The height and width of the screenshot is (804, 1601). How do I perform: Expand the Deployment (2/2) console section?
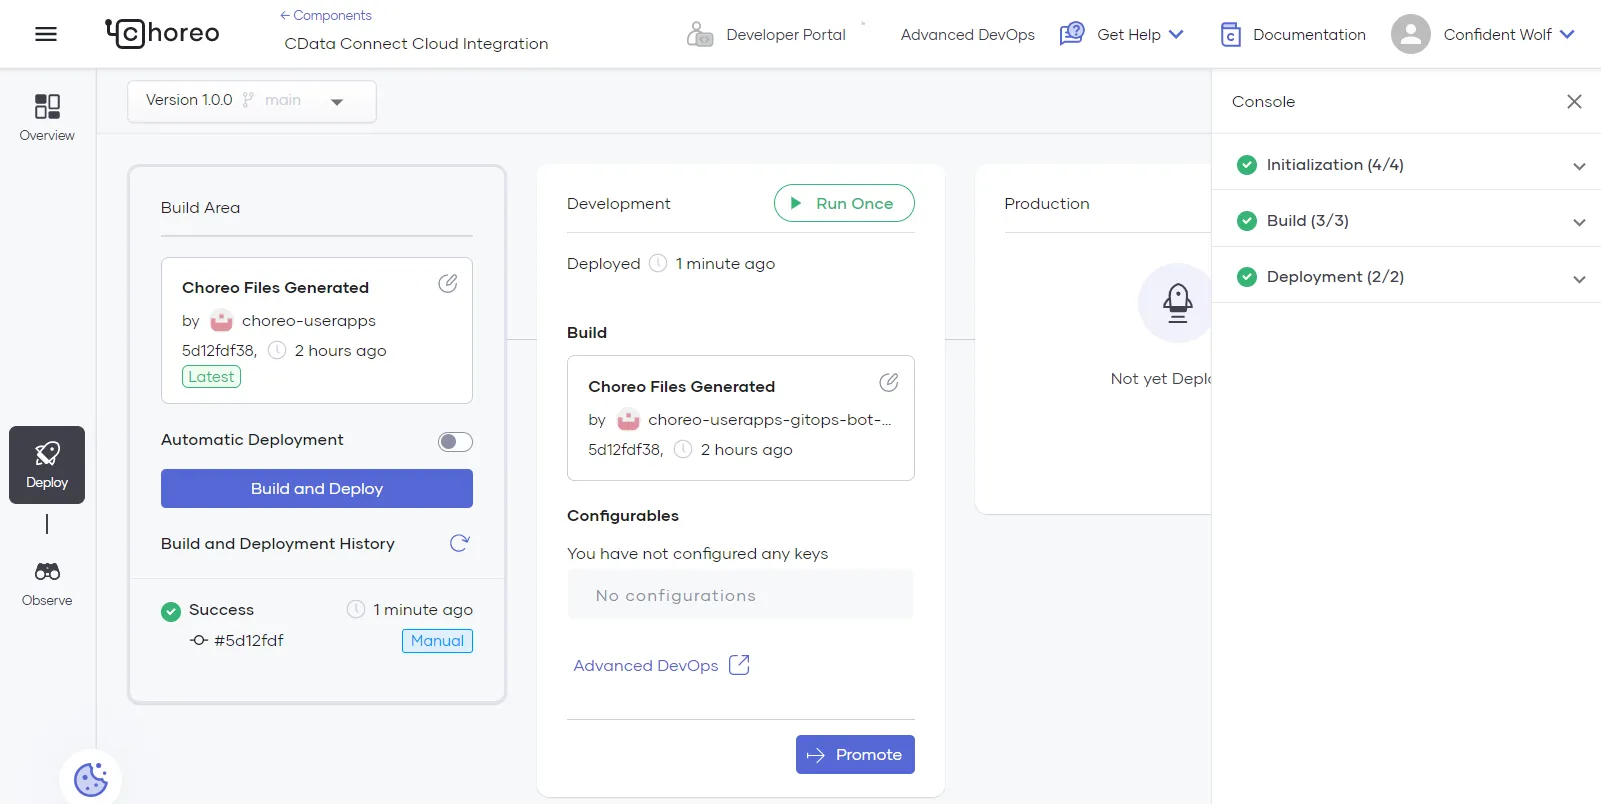pos(1579,279)
